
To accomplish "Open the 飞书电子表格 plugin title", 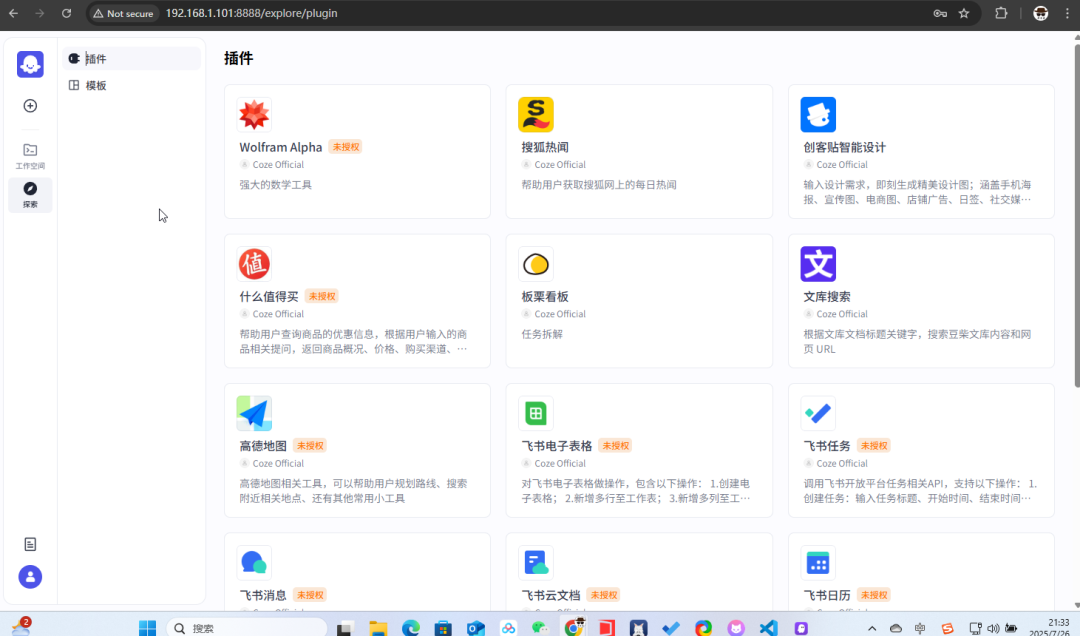I will click(557, 446).
